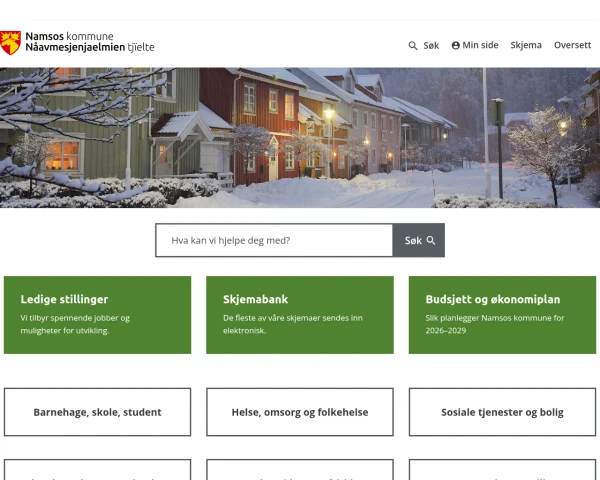Open the Ledige stillinger green card
The image size is (600, 480).
click(97, 315)
